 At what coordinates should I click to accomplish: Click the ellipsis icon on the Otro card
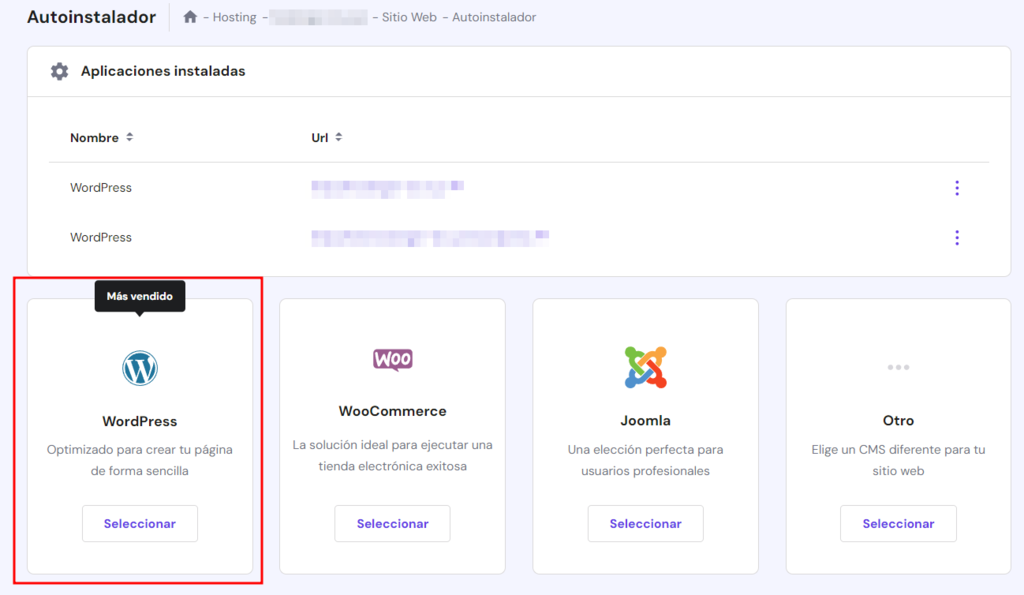(x=897, y=366)
